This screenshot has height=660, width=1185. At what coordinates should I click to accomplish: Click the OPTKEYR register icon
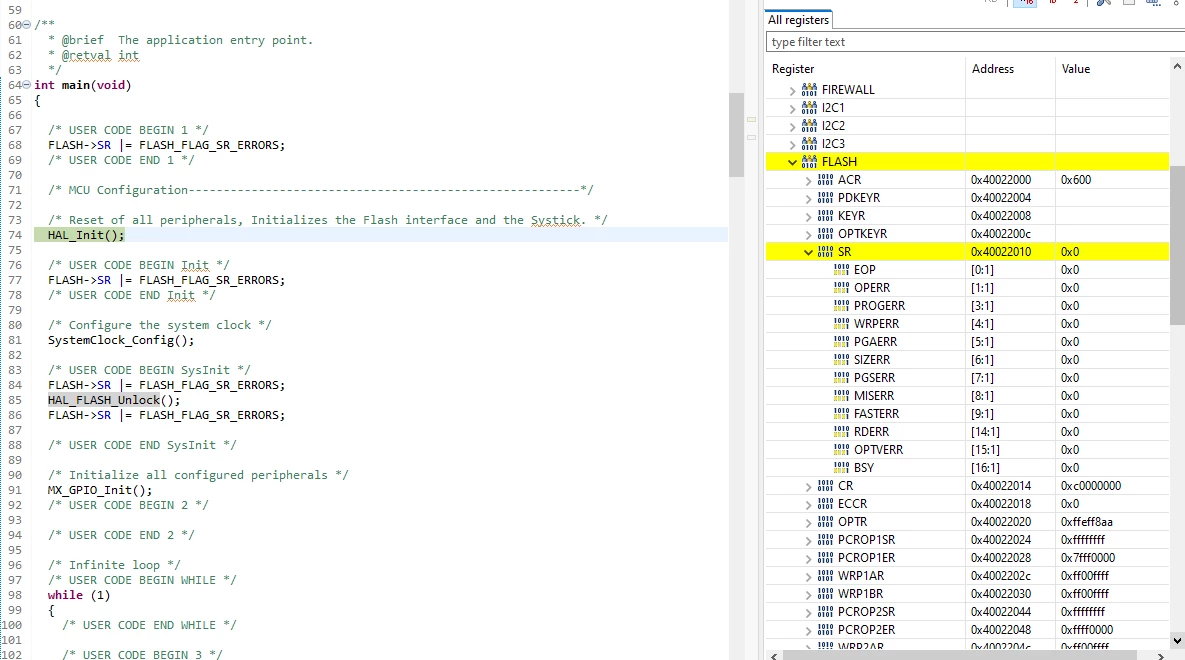[825, 234]
